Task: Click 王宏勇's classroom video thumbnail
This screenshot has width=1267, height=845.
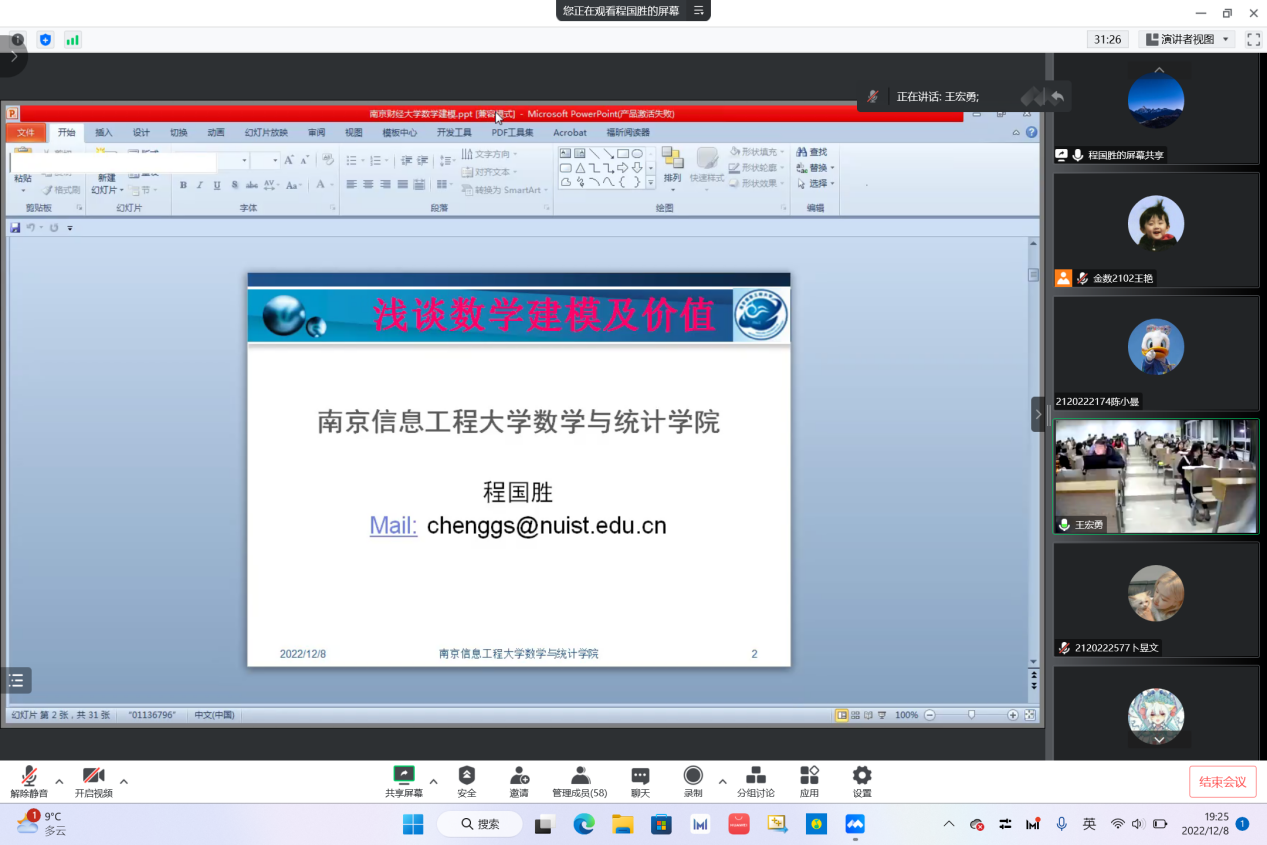Action: tap(1156, 477)
